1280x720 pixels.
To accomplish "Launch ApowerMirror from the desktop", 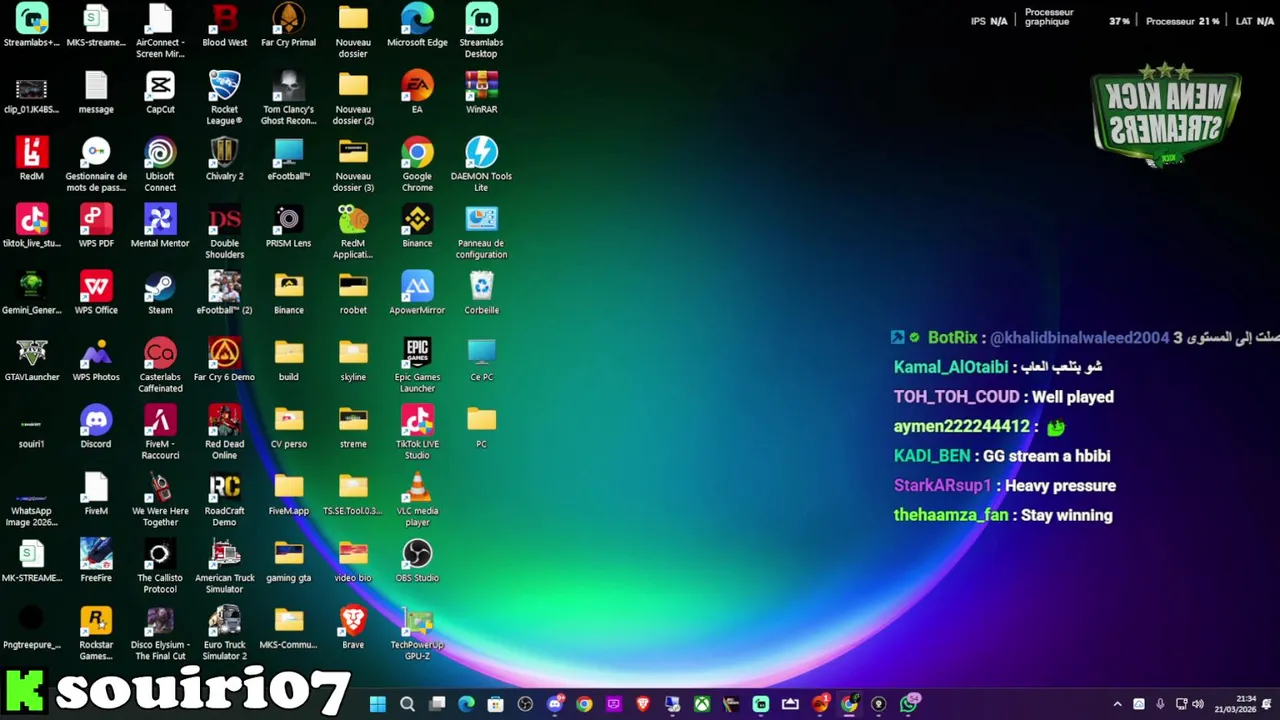I will click(417, 294).
